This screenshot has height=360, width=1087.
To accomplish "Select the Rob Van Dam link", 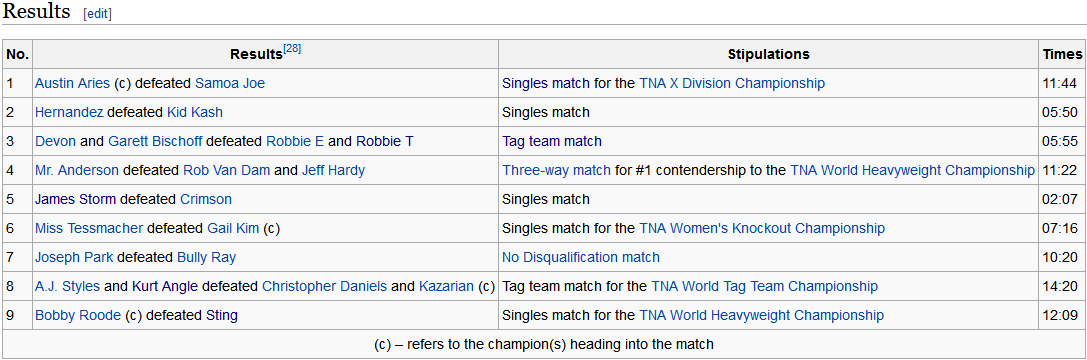I will coord(227,171).
